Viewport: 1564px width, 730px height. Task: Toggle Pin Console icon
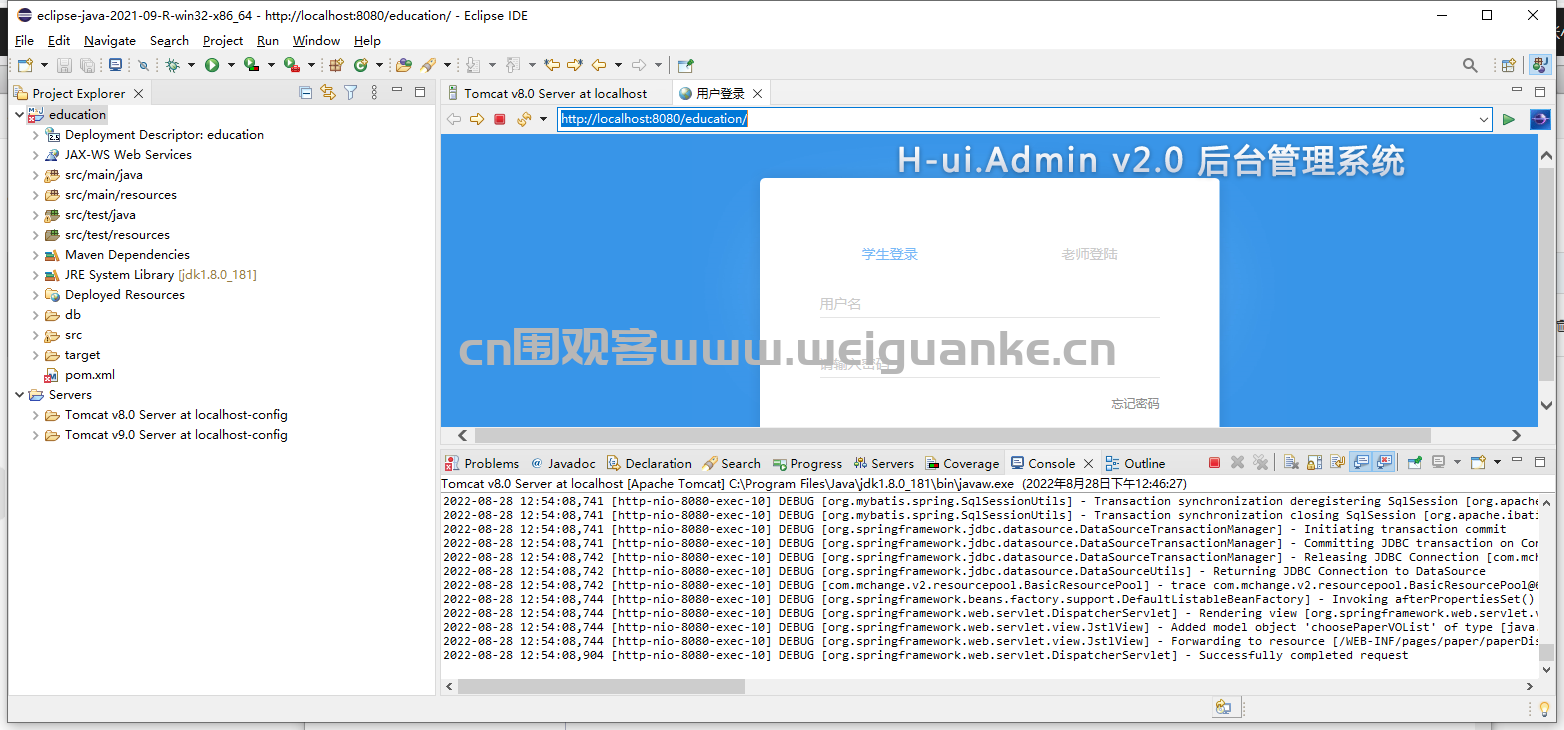pos(1414,463)
